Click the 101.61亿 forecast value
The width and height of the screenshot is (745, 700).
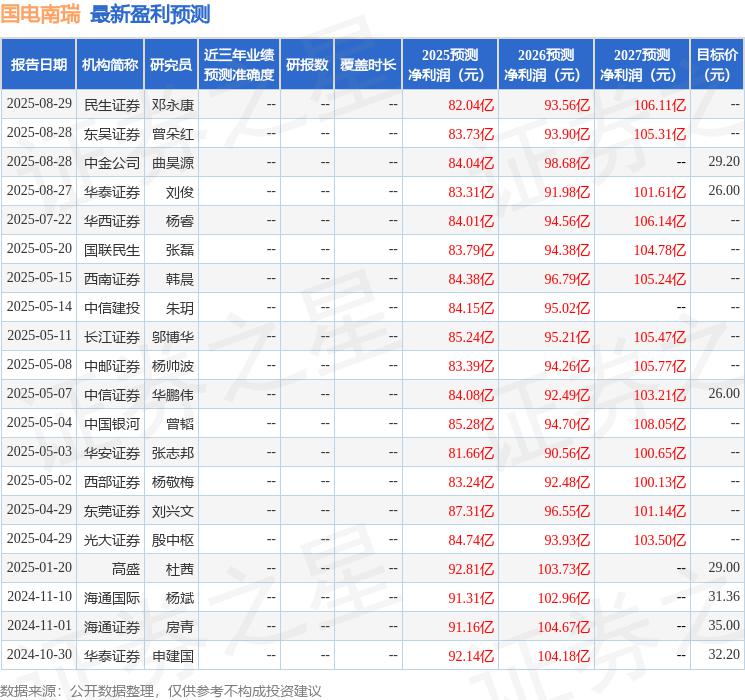[x=660, y=192]
